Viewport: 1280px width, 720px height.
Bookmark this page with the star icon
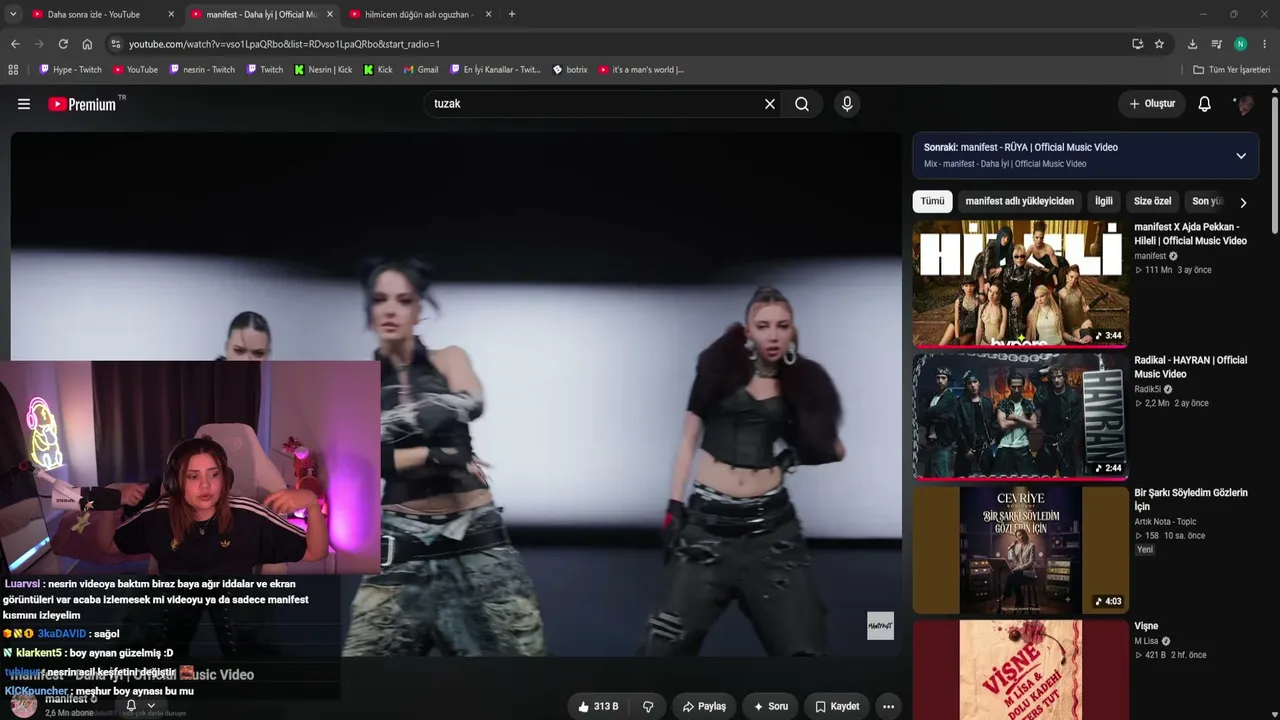click(x=1159, y=44)
